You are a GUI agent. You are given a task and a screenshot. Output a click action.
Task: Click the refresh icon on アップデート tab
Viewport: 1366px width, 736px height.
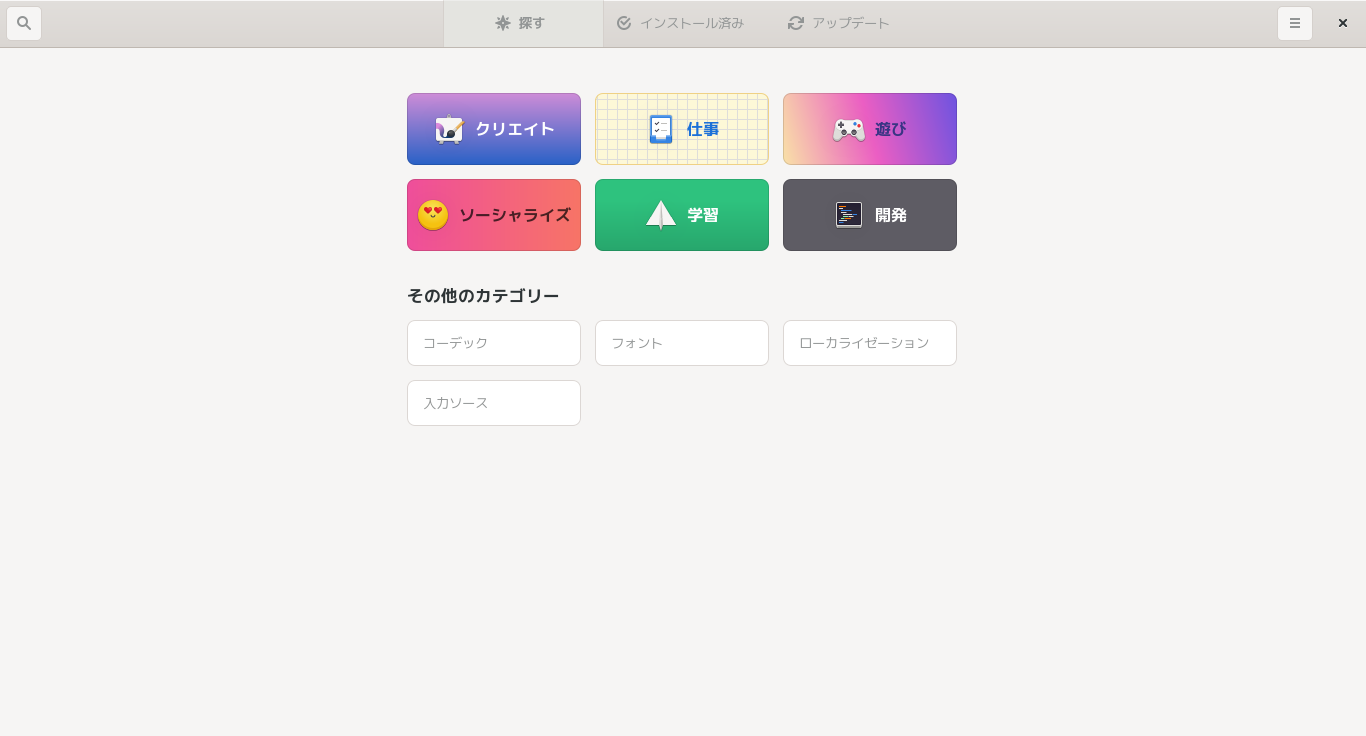click(796, 23)
